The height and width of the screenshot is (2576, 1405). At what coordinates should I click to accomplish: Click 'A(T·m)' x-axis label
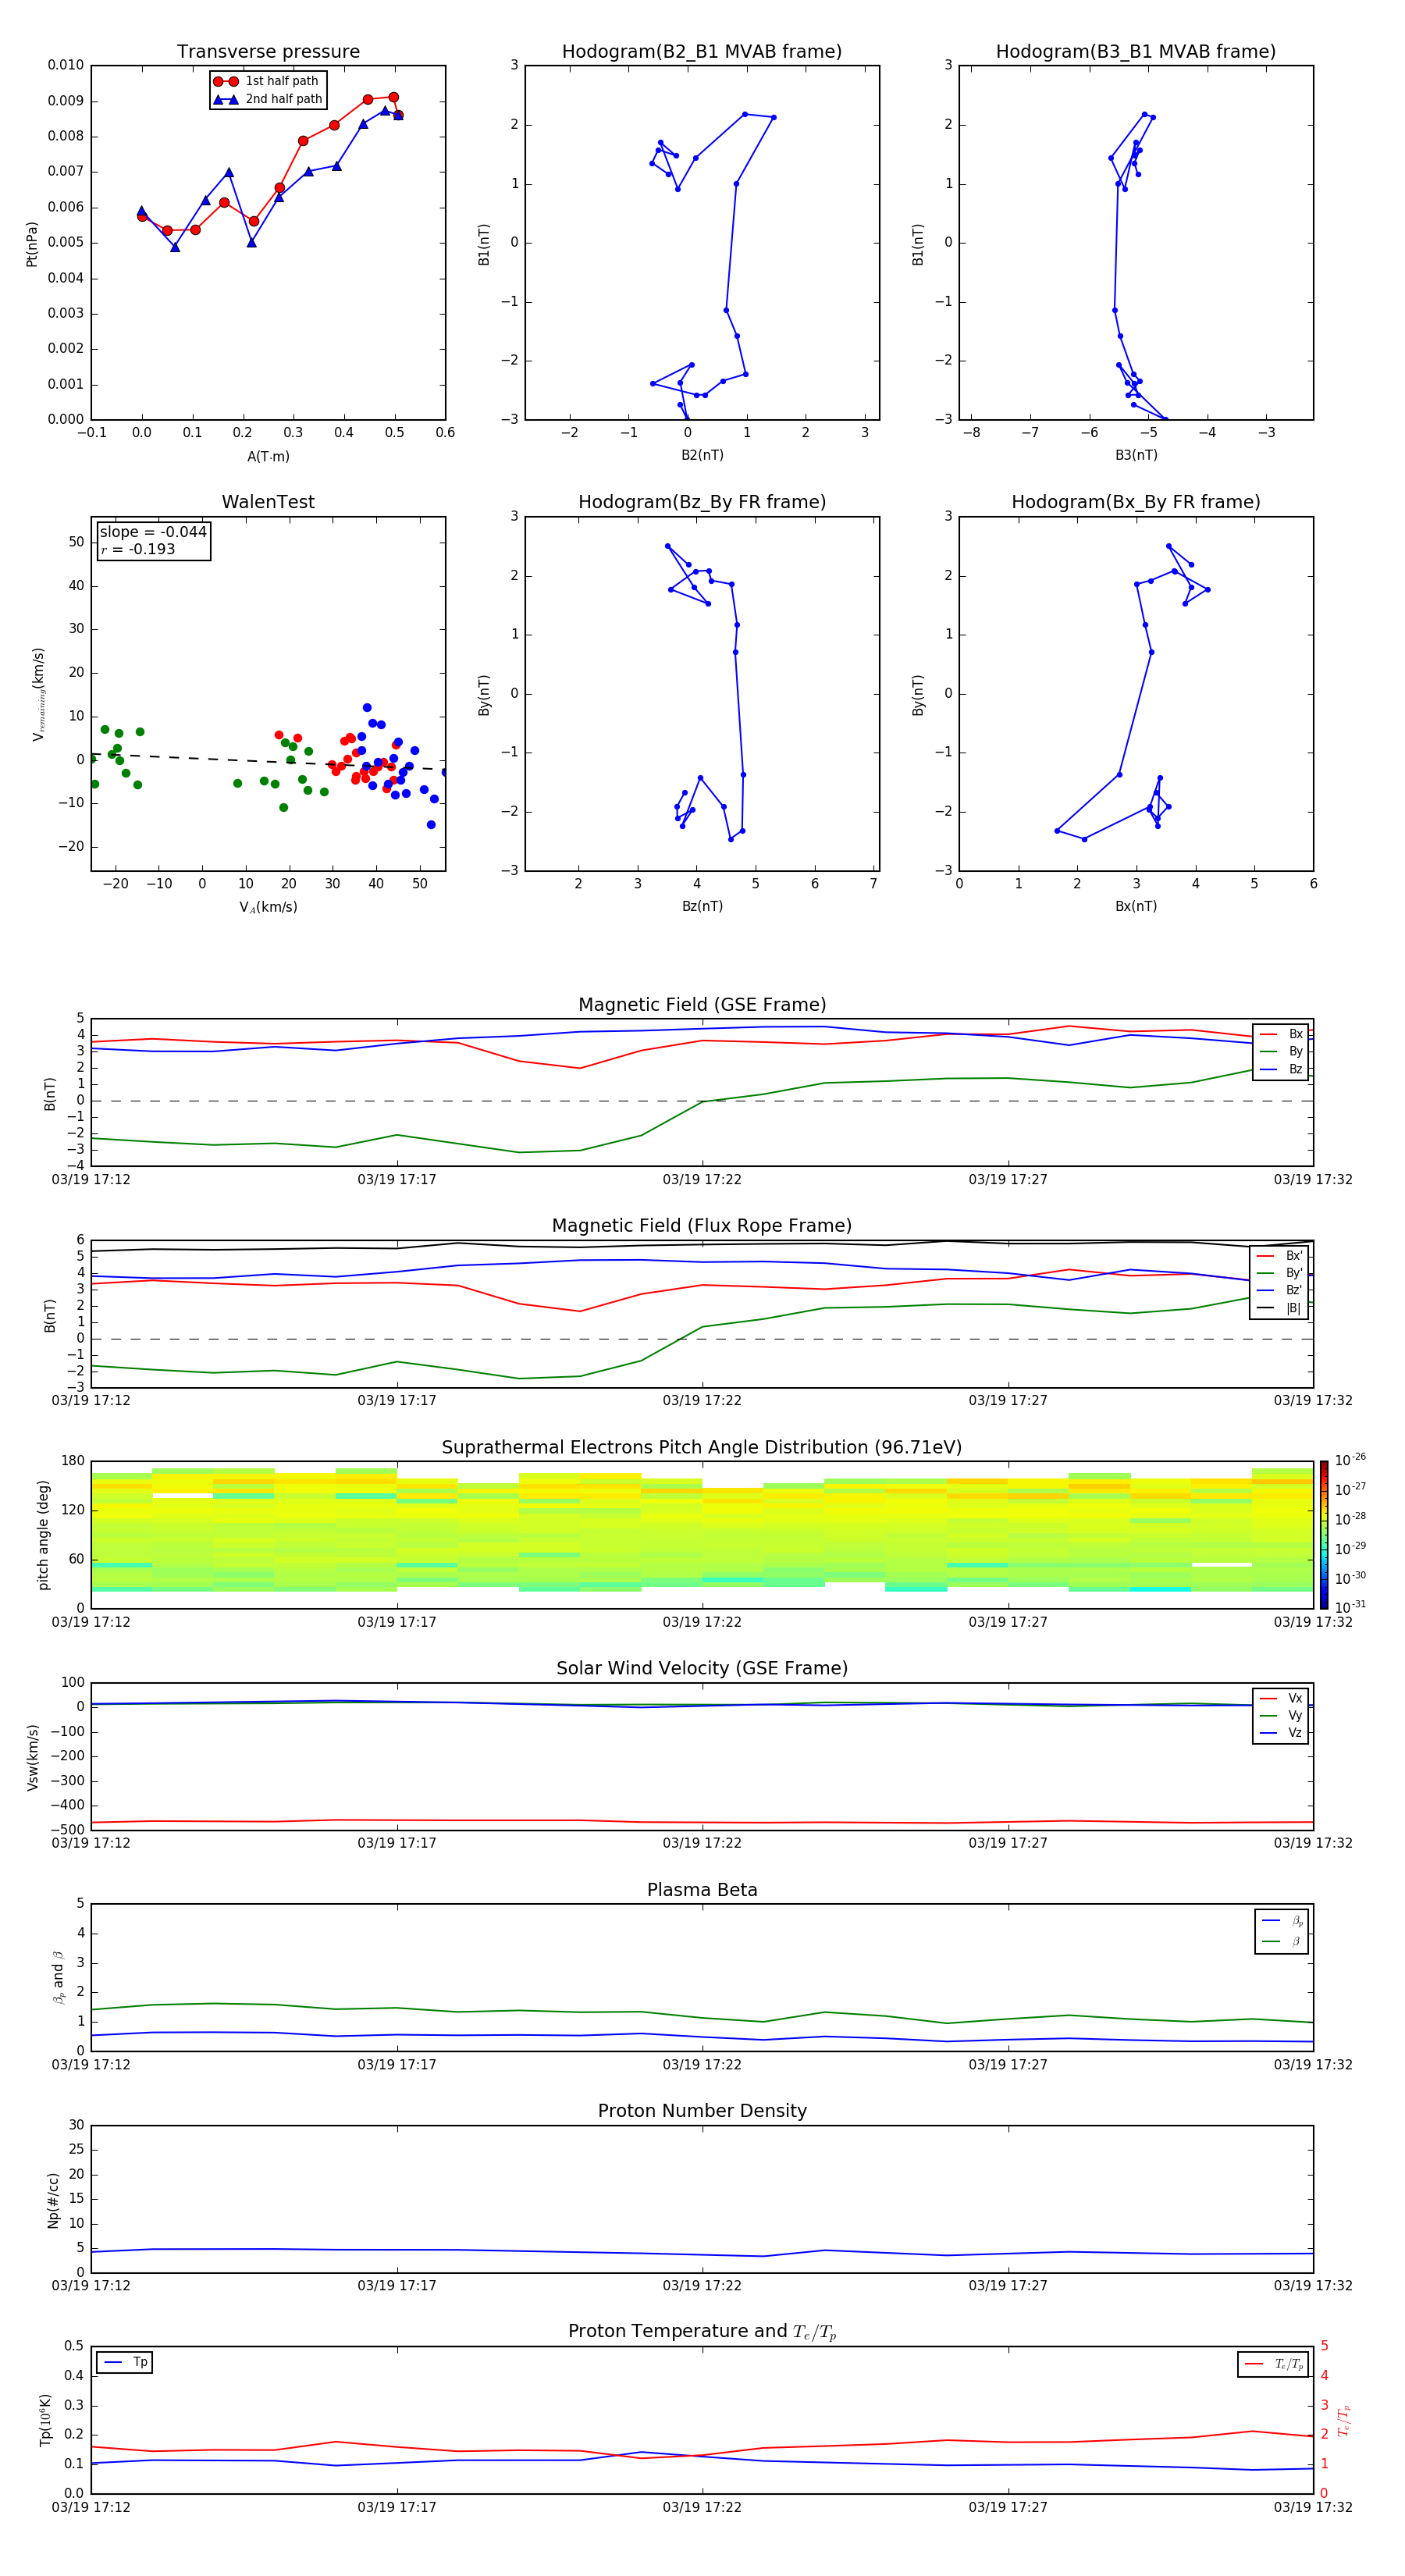click(x=268, y=457)
